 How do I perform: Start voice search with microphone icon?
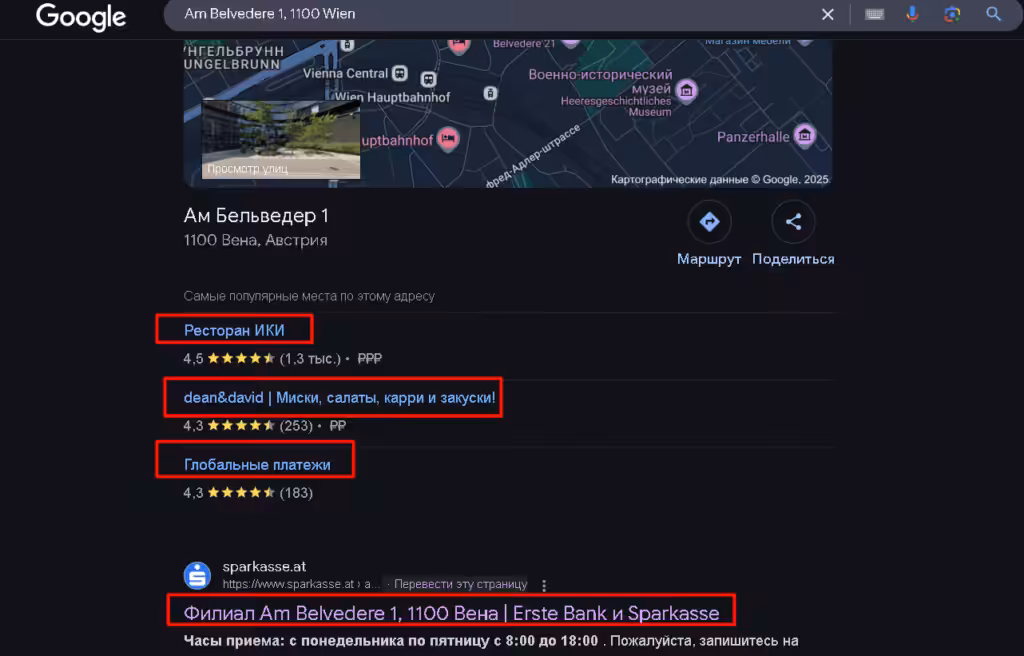pyautogui.click(x=912, y=14)
